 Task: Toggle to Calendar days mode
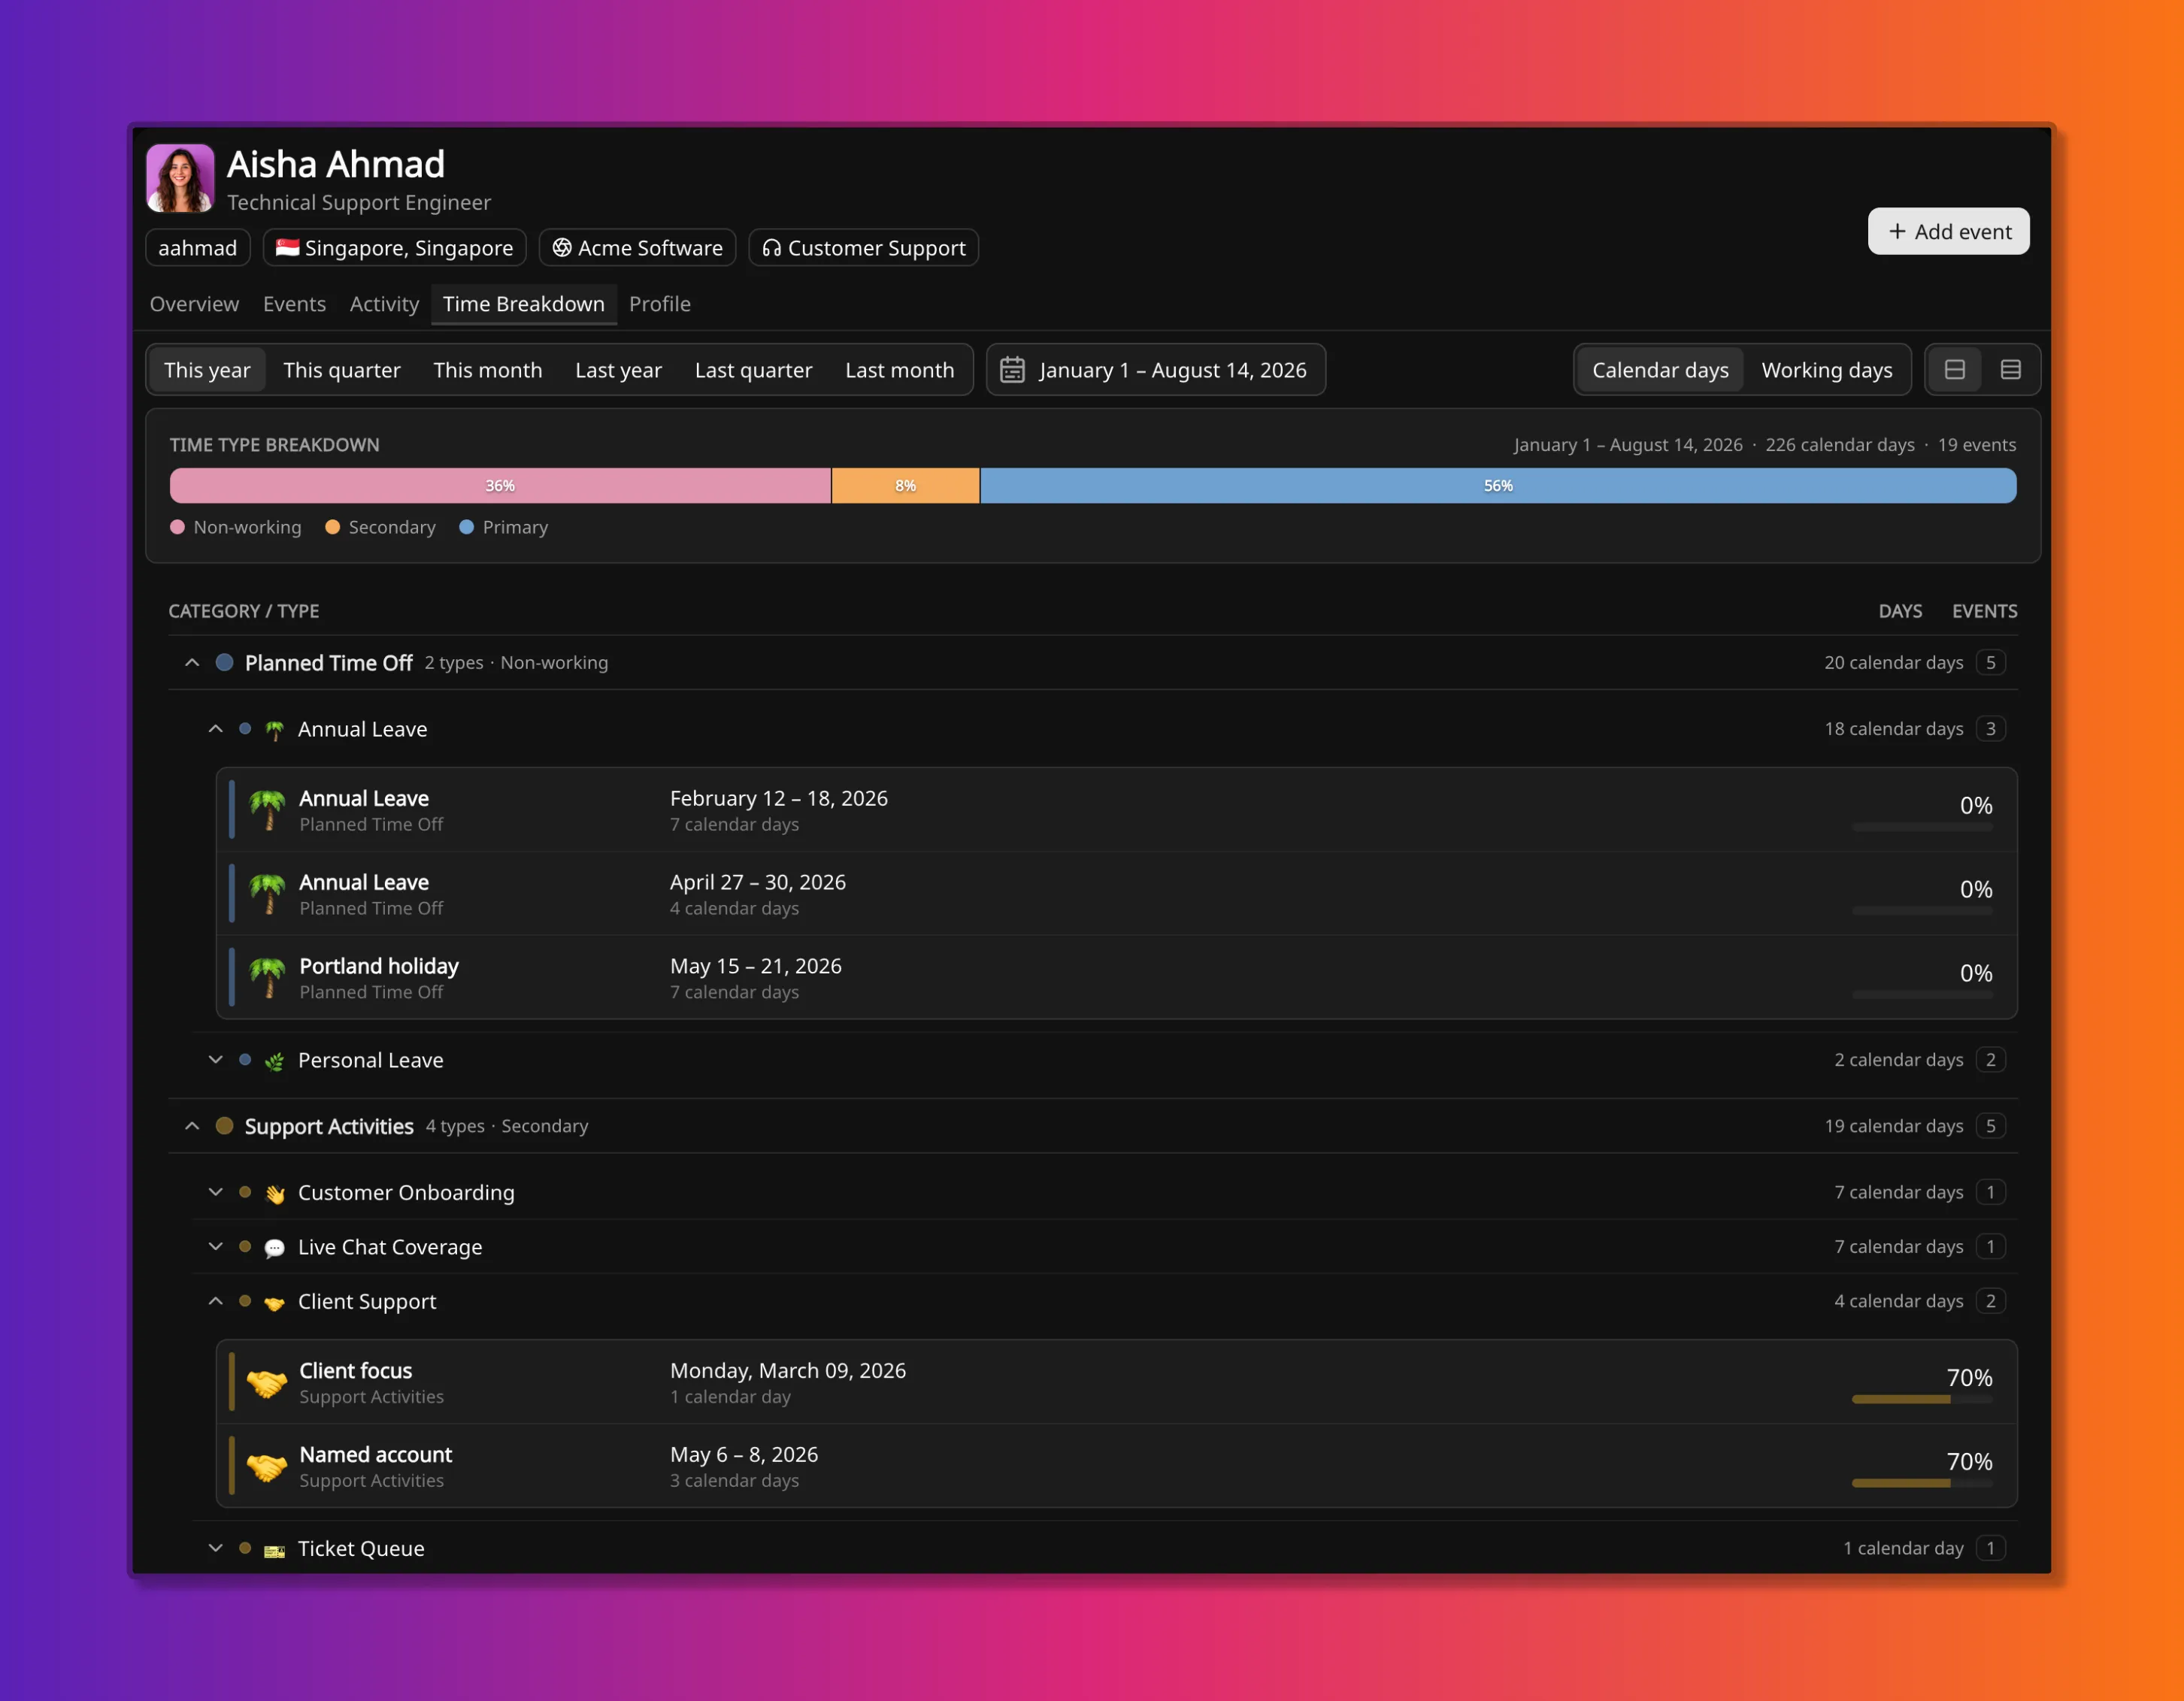point(1660,370)
